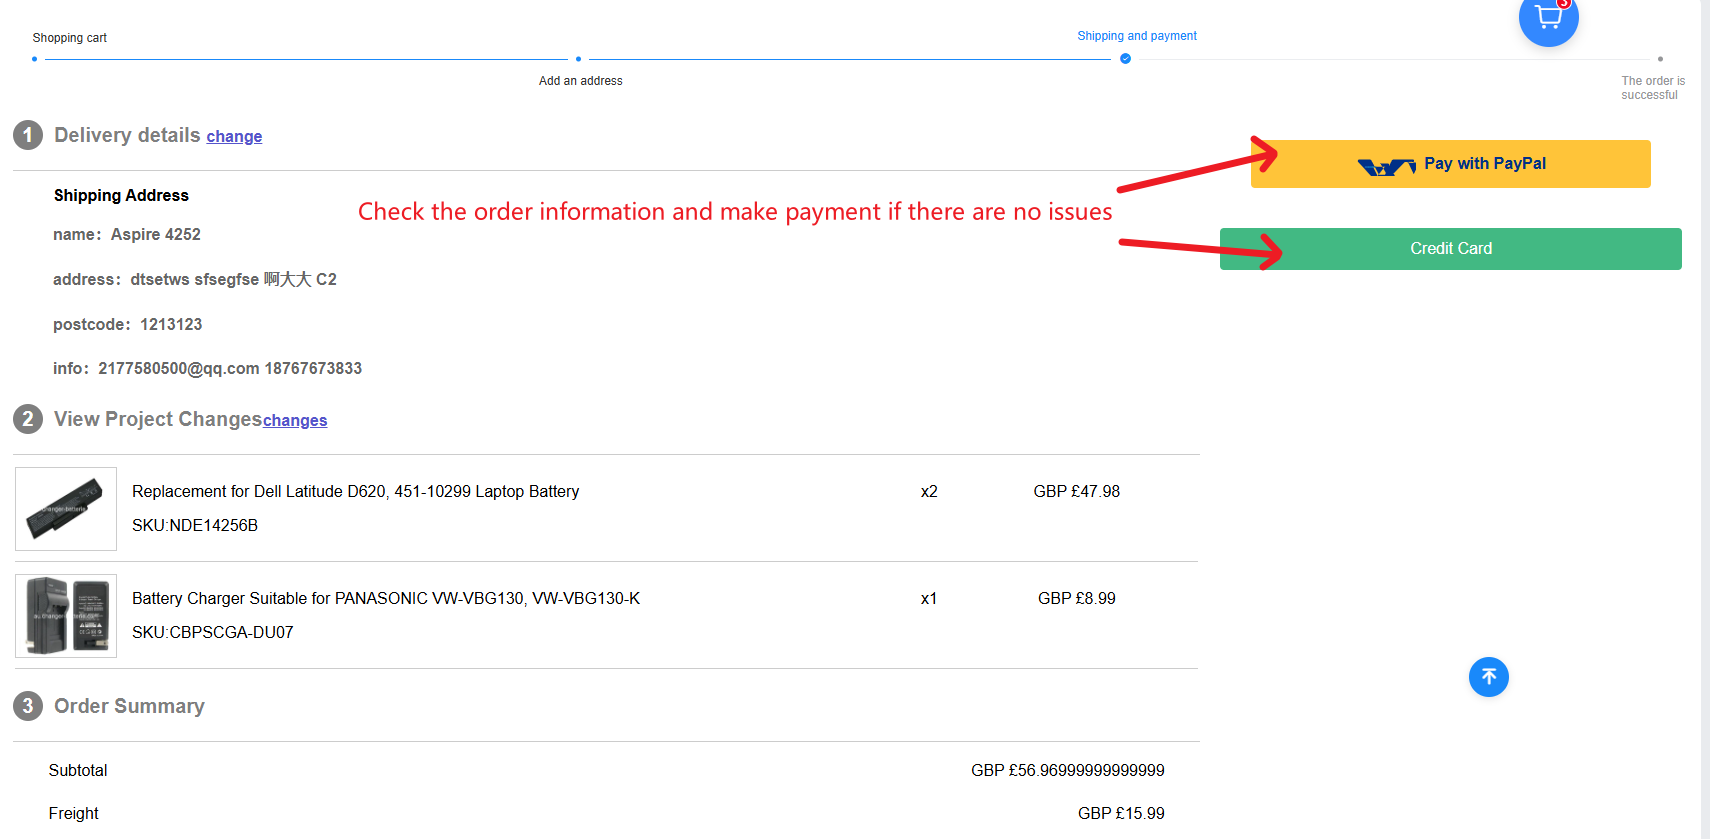Click the scroll-to-top arrow button
This screenshot has height=839, width=1710.
[1488, 677]
